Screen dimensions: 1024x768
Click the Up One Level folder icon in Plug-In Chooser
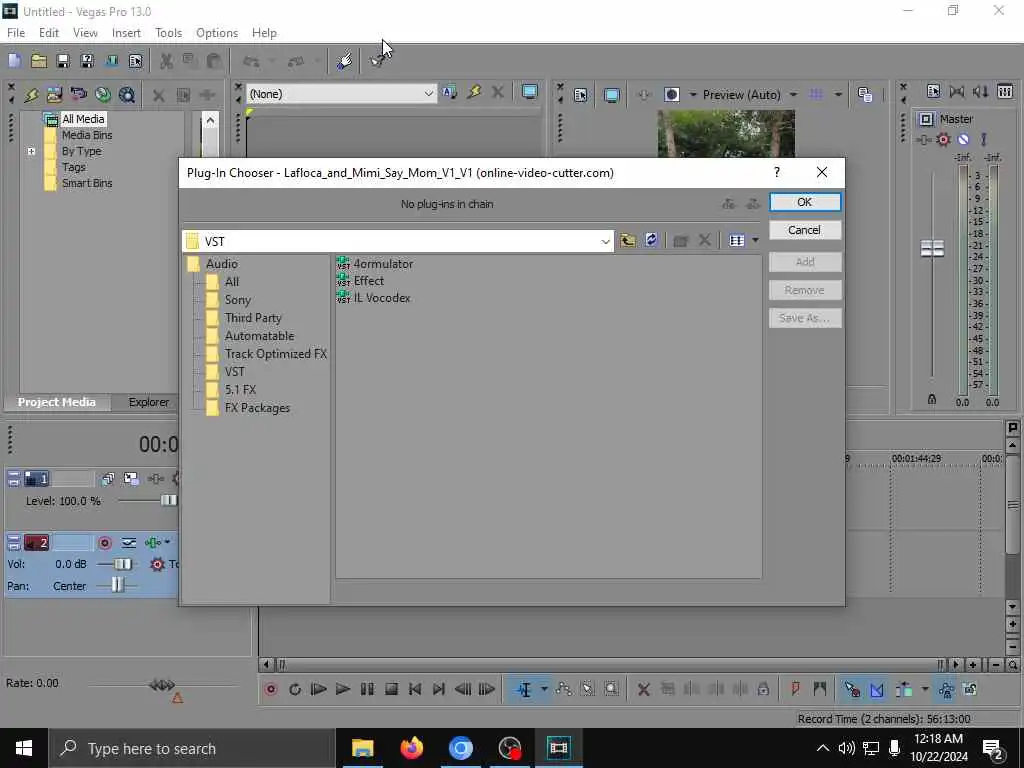pyautogui.click(x=628, y=240)
